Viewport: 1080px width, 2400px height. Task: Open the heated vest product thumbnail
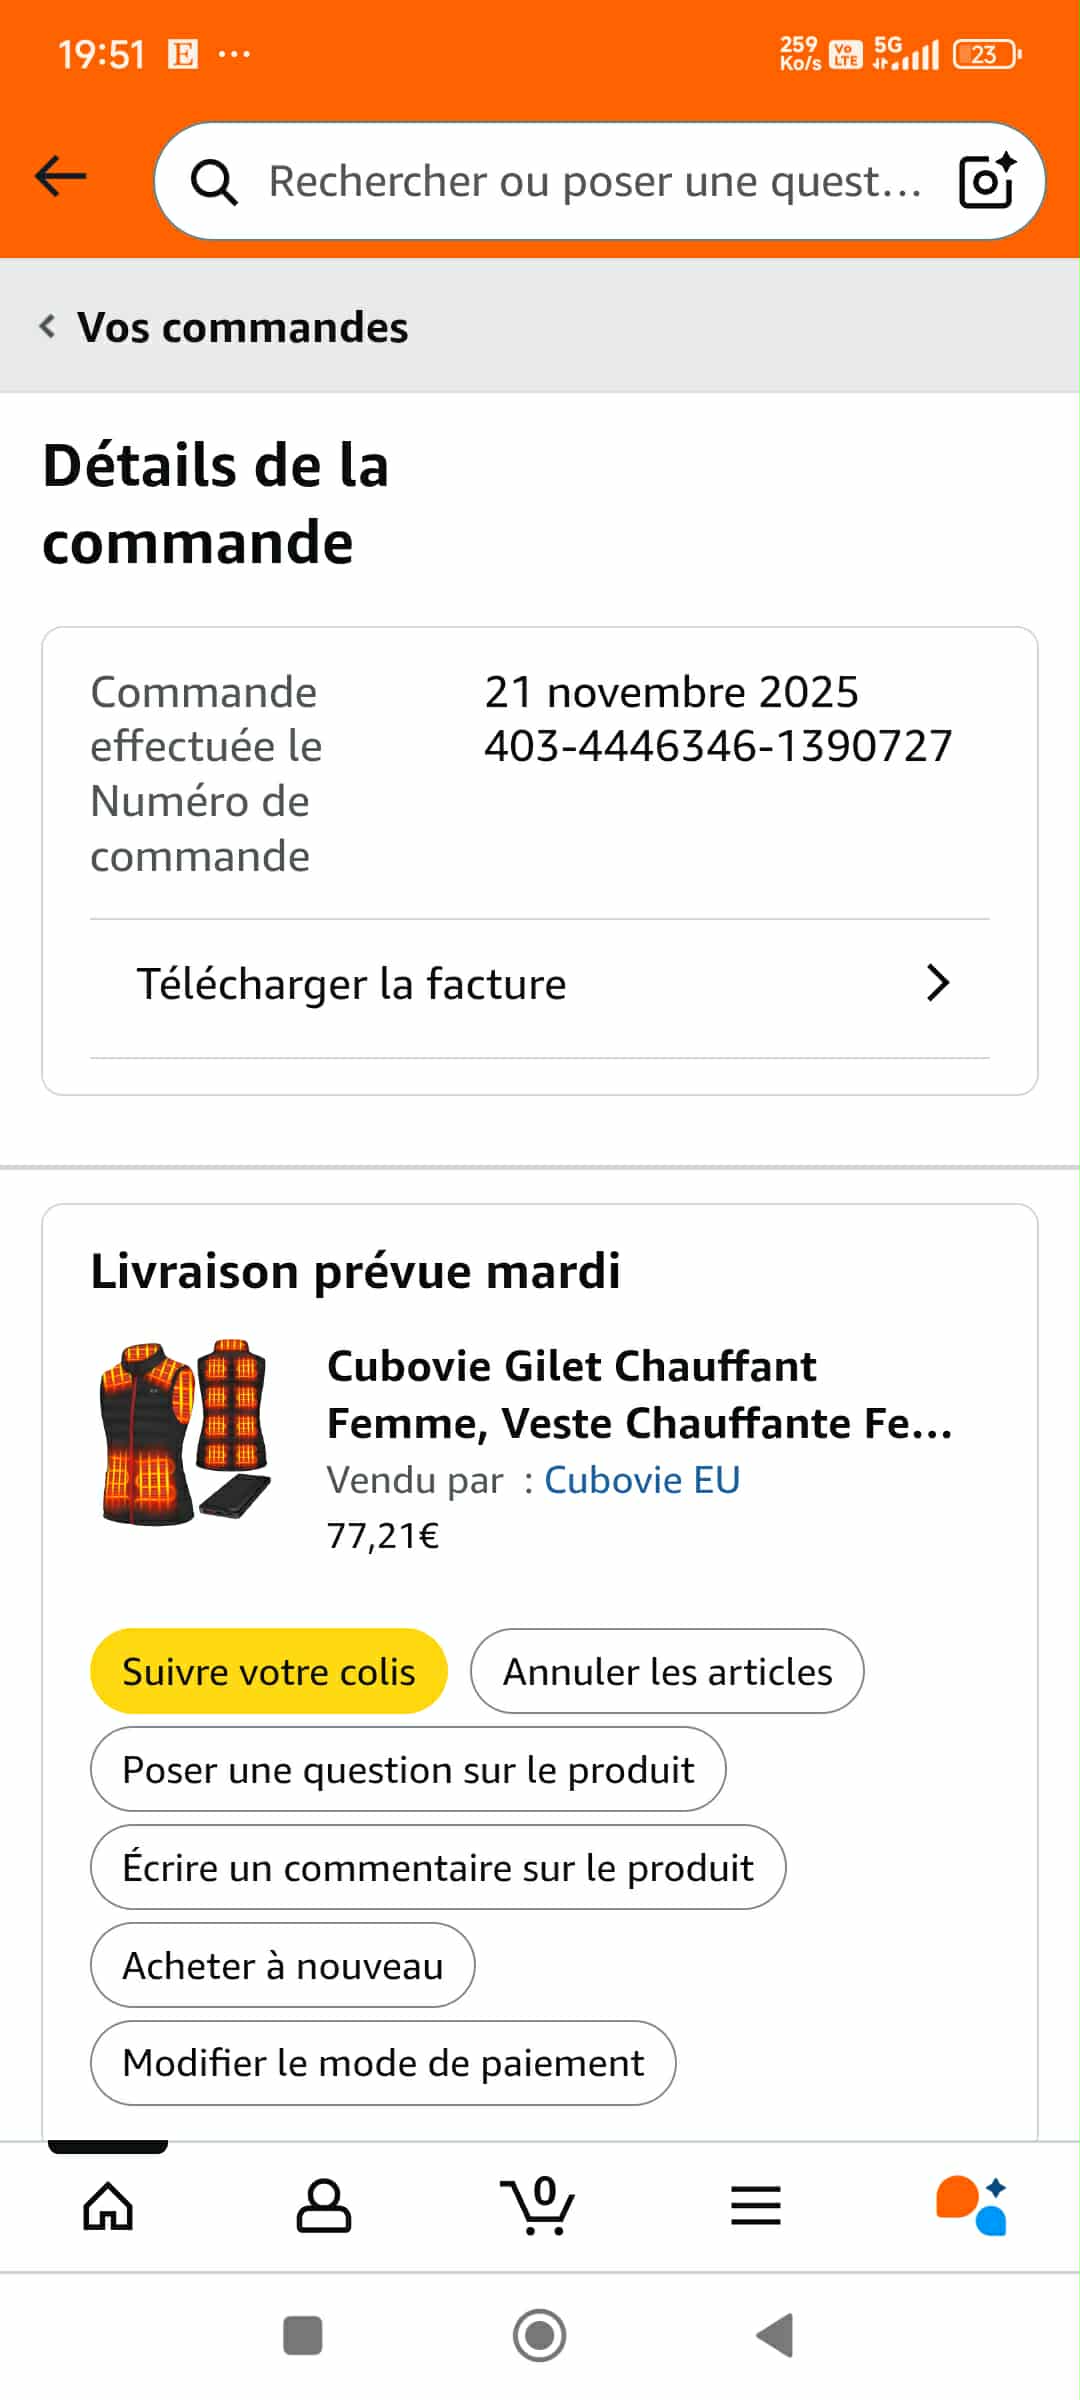(186, 1432)
